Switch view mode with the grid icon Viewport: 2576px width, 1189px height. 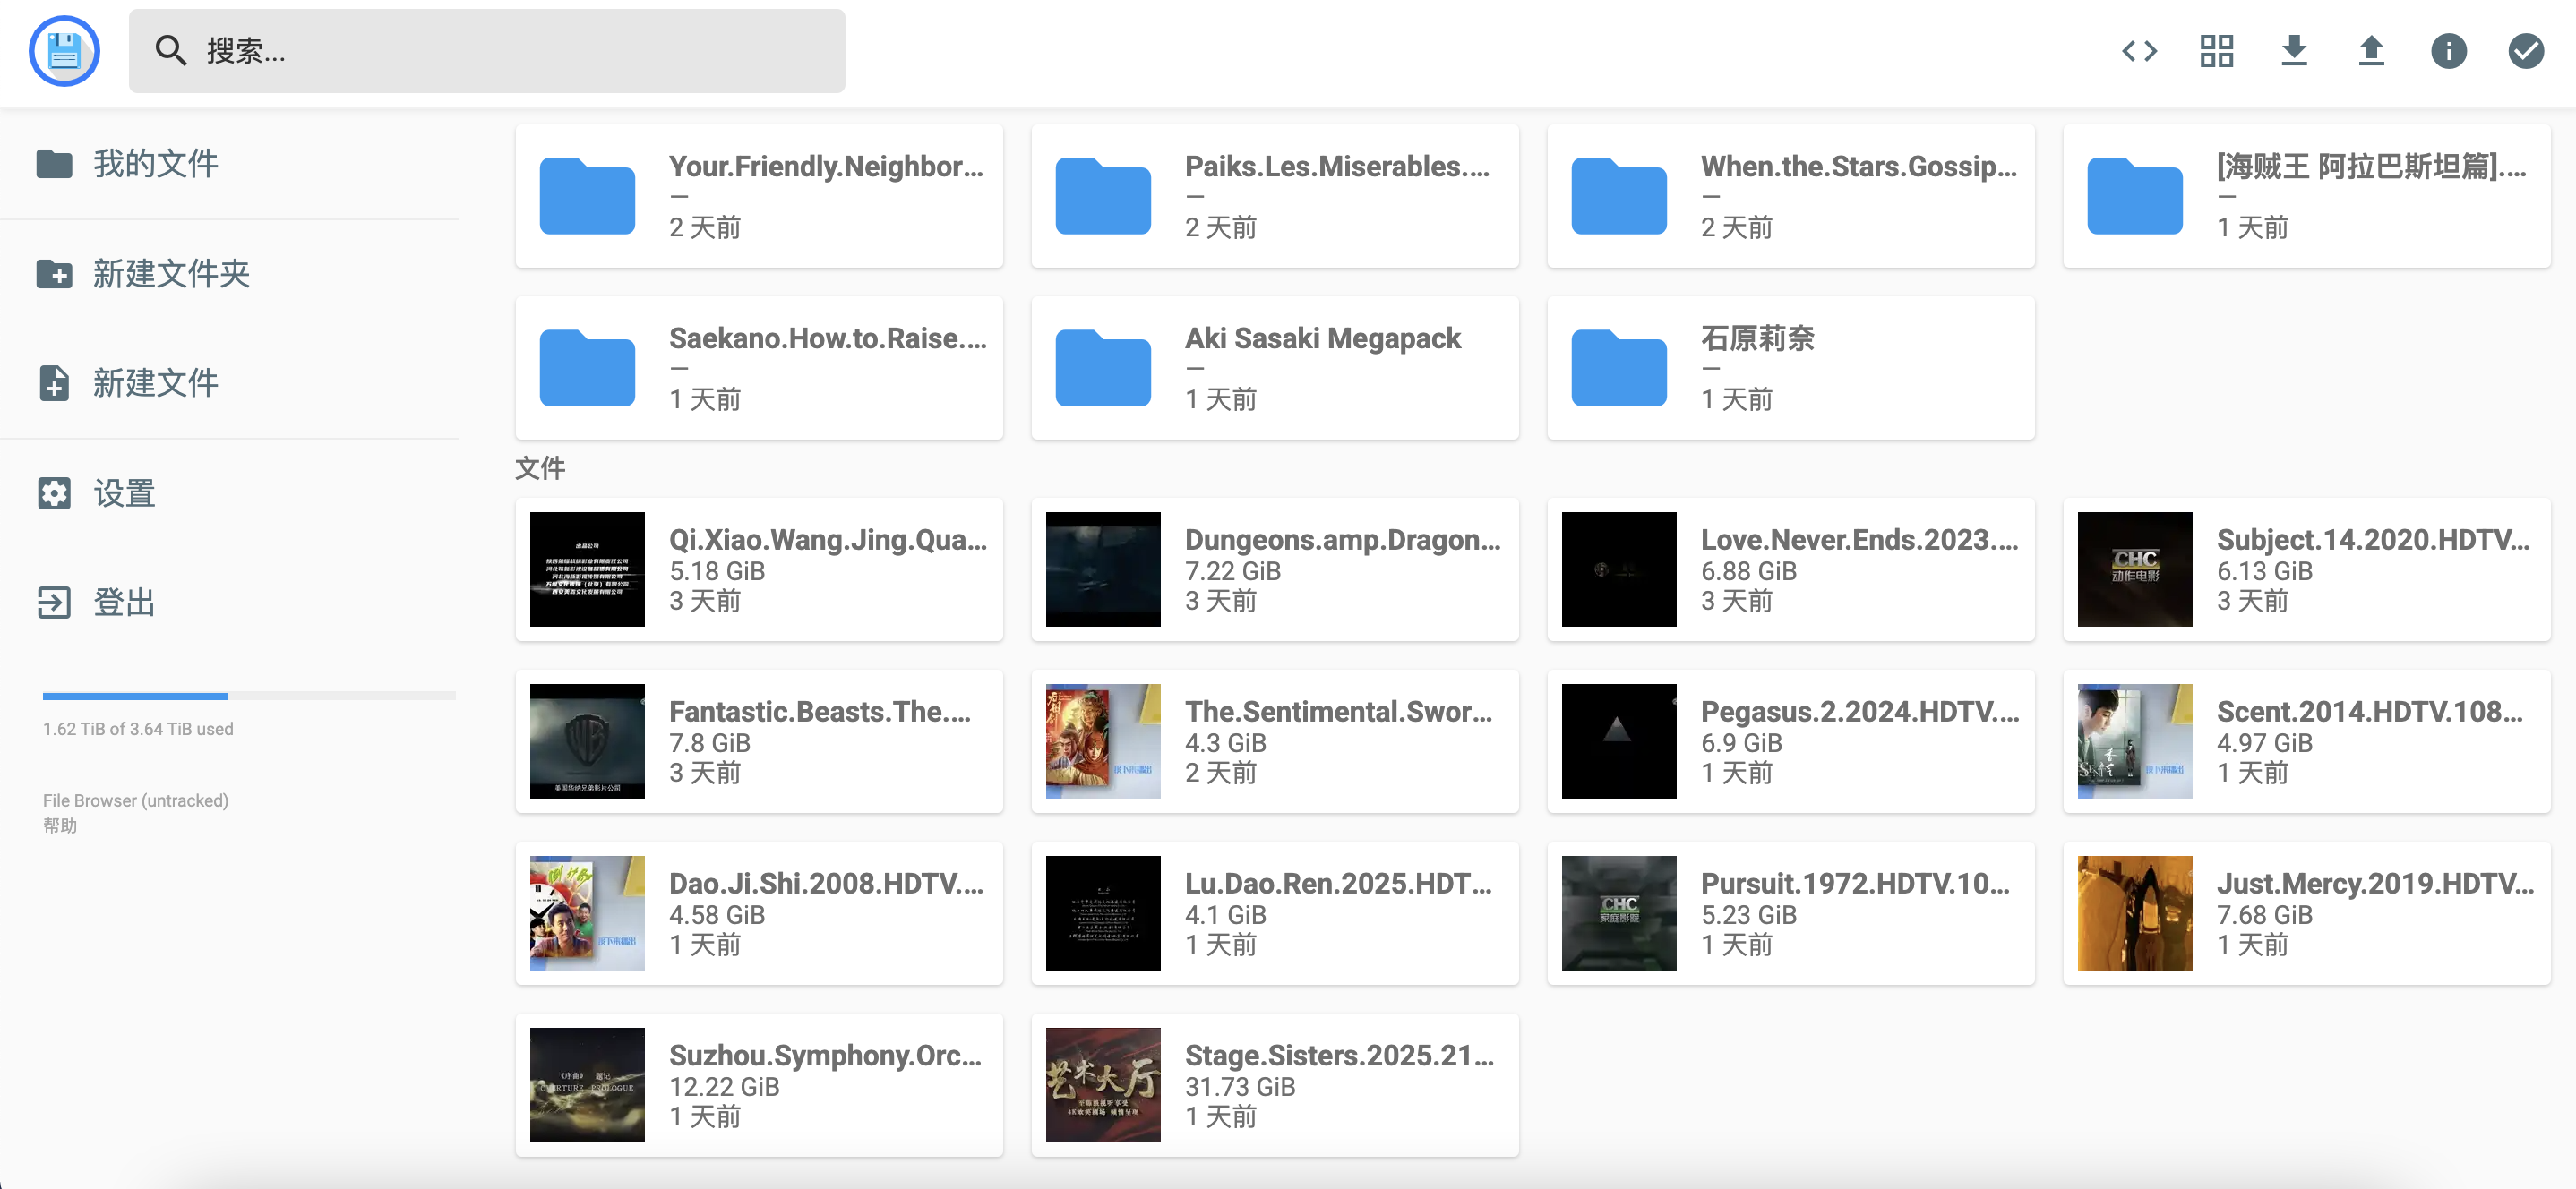[2216, 51]
